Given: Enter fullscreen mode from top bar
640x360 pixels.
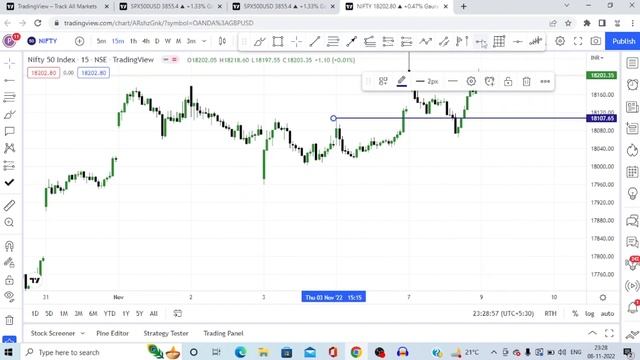Looking at the screenshot, I should pos(578,41).
